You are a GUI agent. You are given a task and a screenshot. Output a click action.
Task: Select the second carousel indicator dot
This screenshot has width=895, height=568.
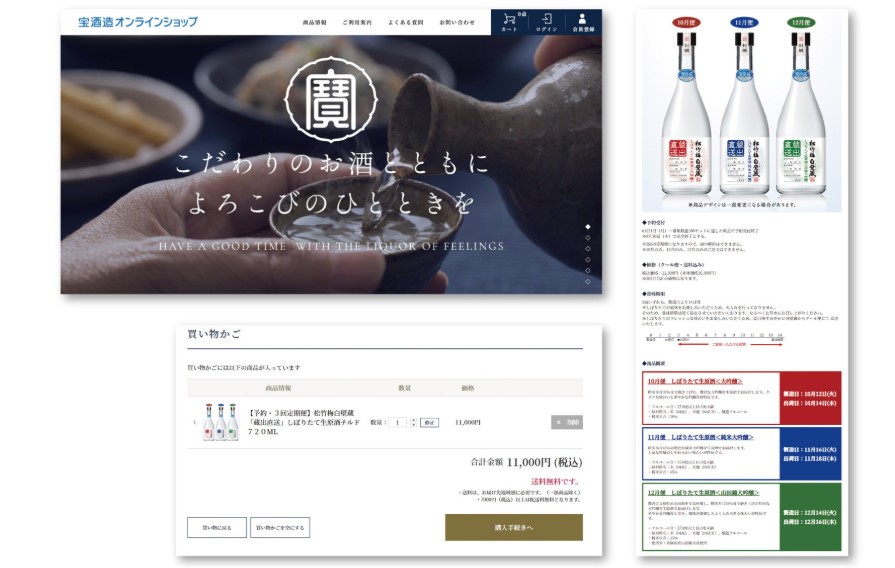[x=587, y=237]
